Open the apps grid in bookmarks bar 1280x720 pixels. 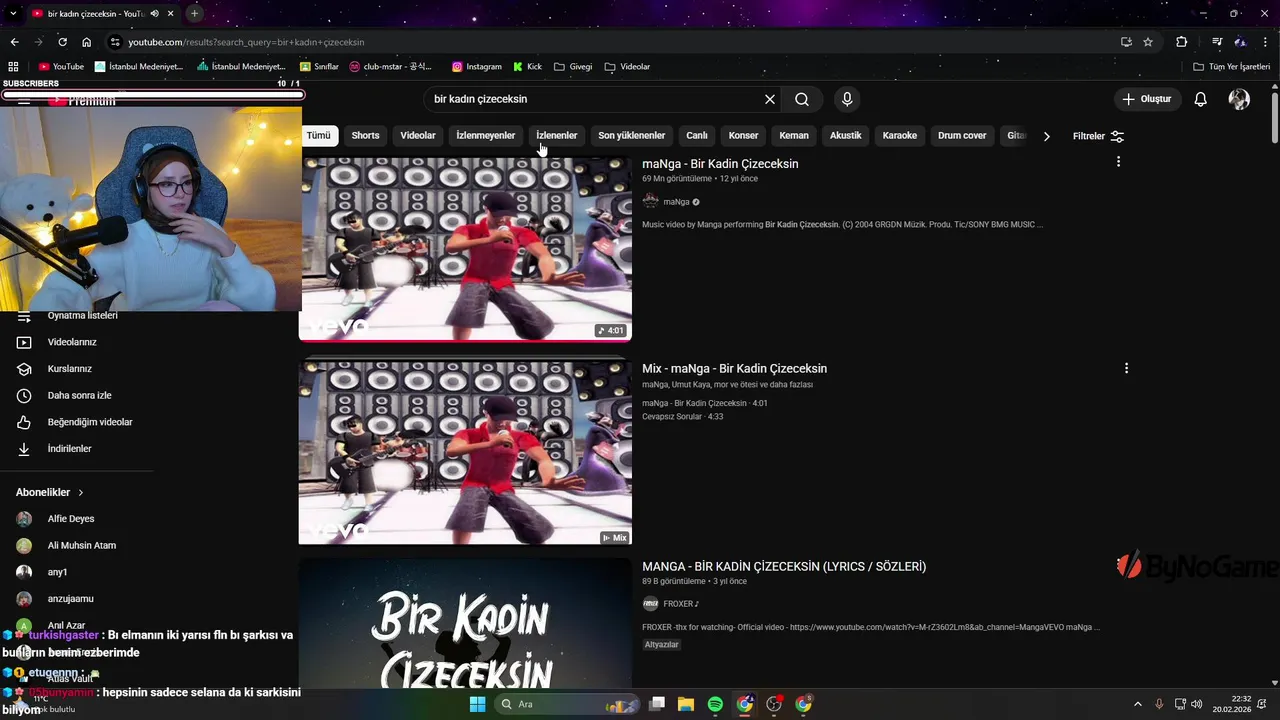point(13,67)
